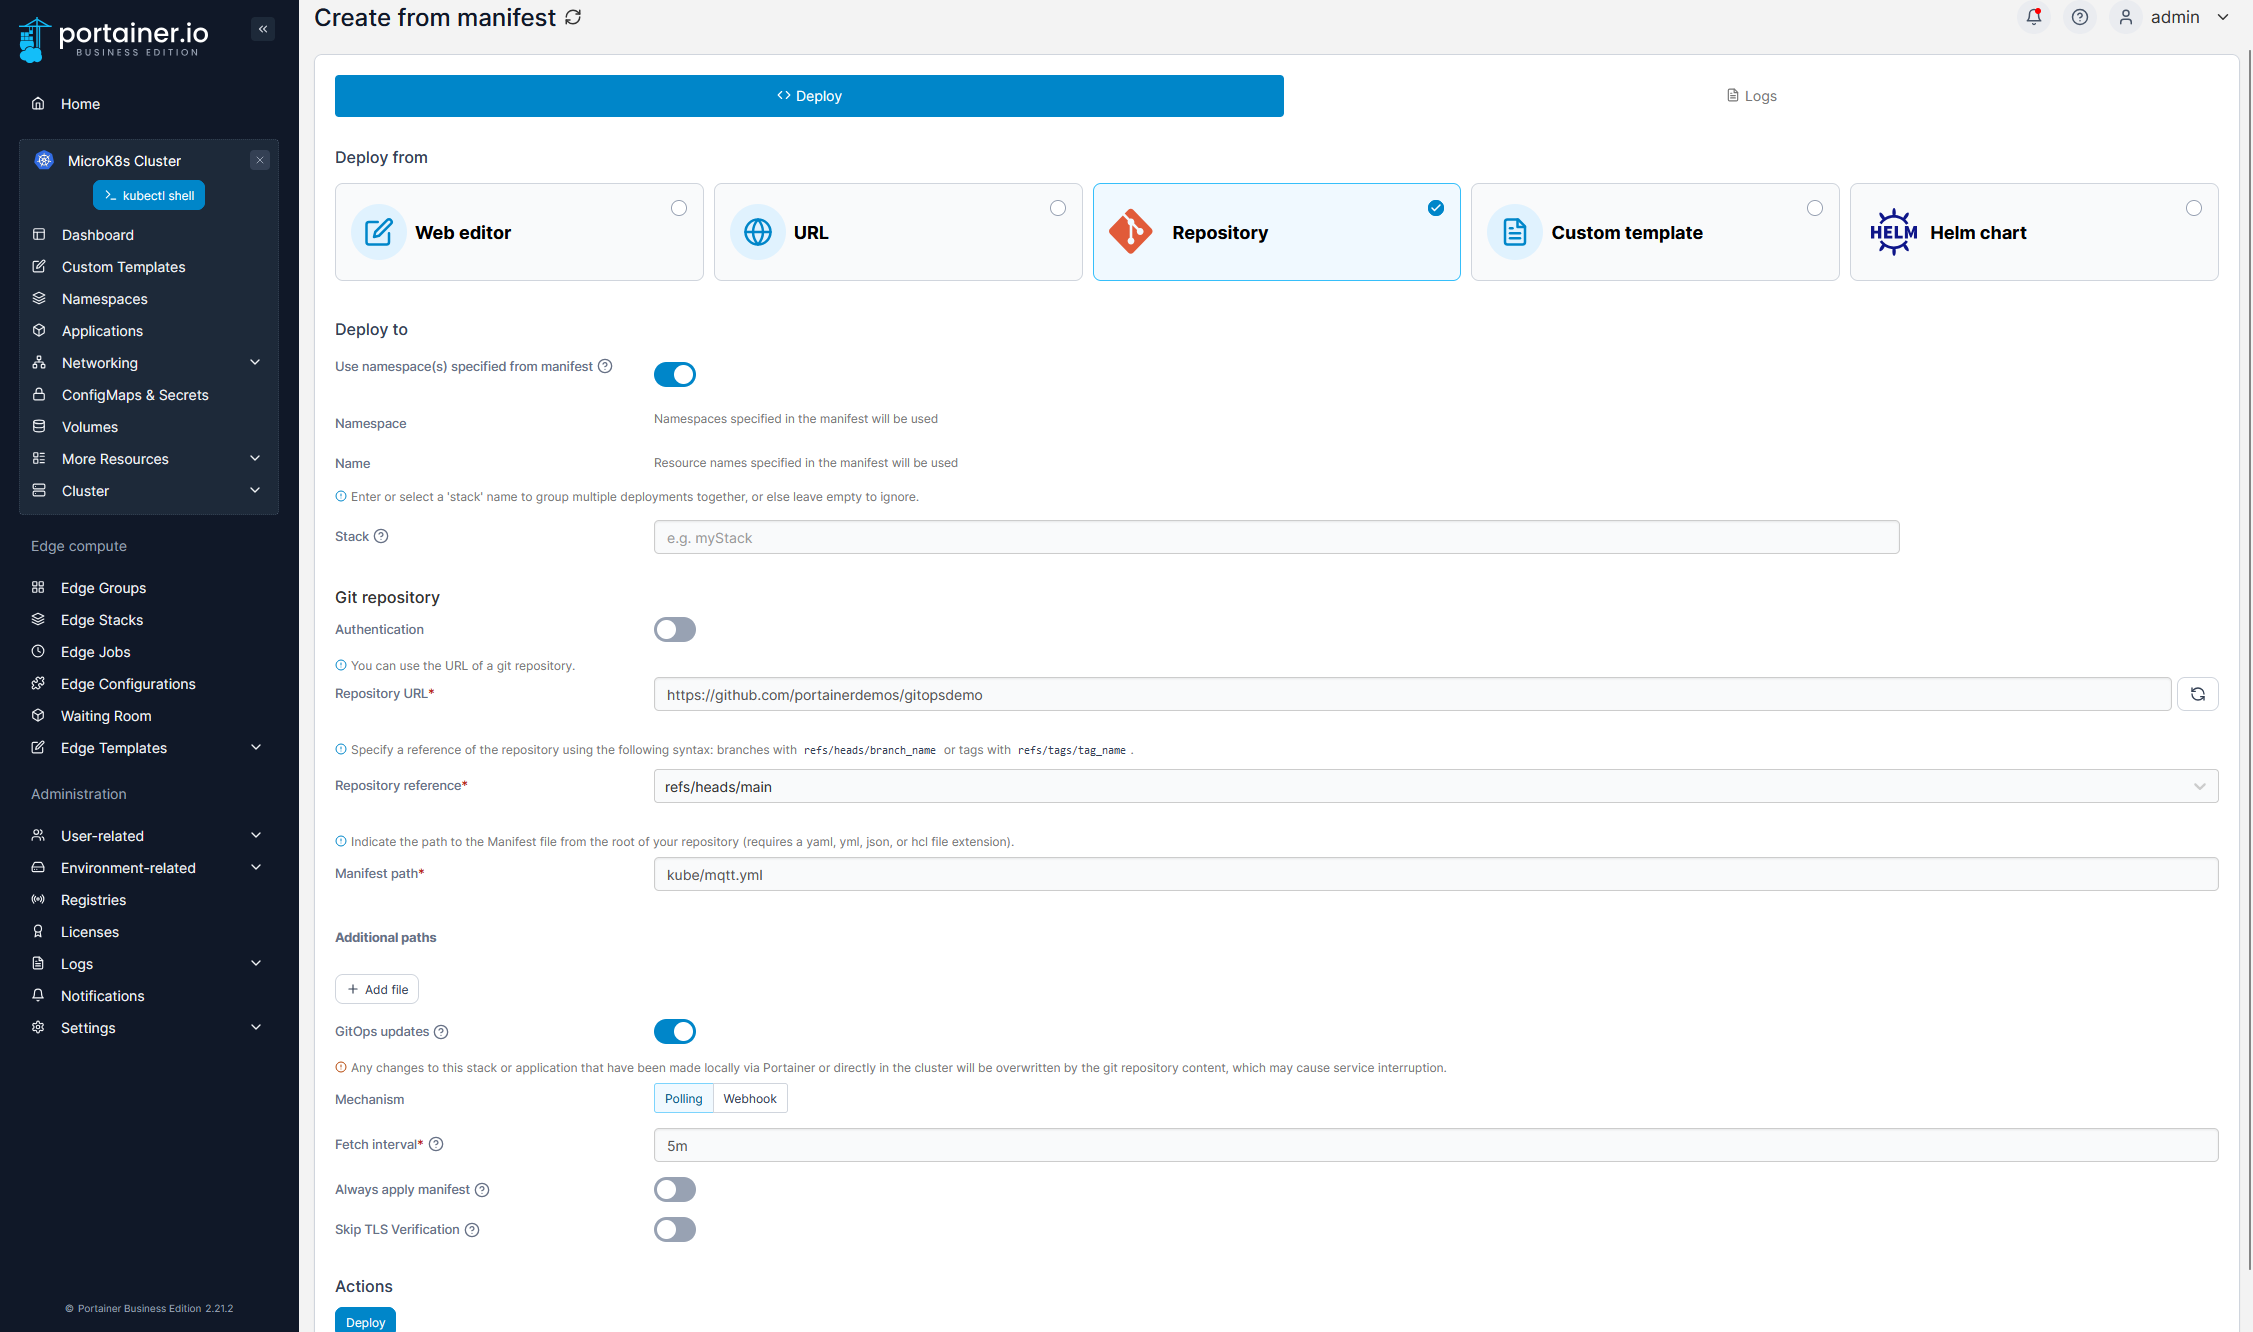
Task: Select the Custom template deploy icon
Action: point(1516,232)
